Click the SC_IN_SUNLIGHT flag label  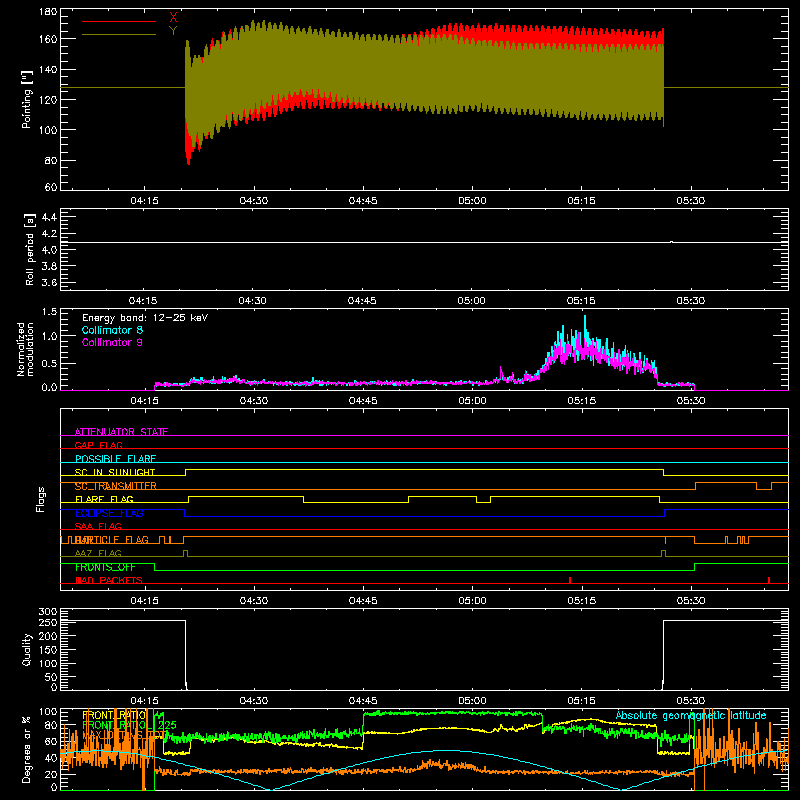coord(115,472)
